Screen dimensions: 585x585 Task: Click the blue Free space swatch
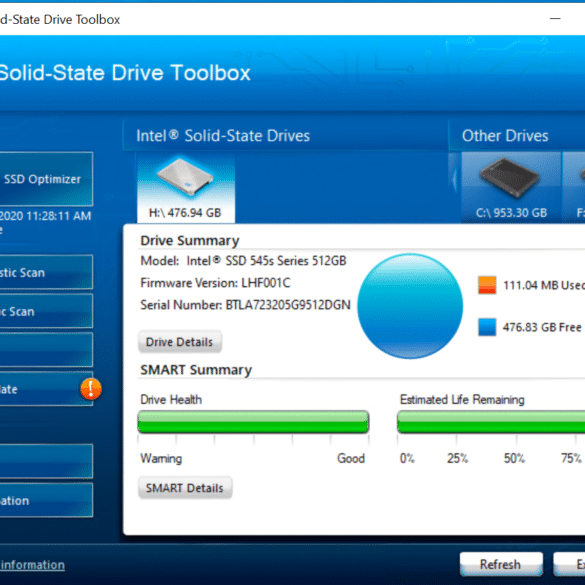[487, 327]
